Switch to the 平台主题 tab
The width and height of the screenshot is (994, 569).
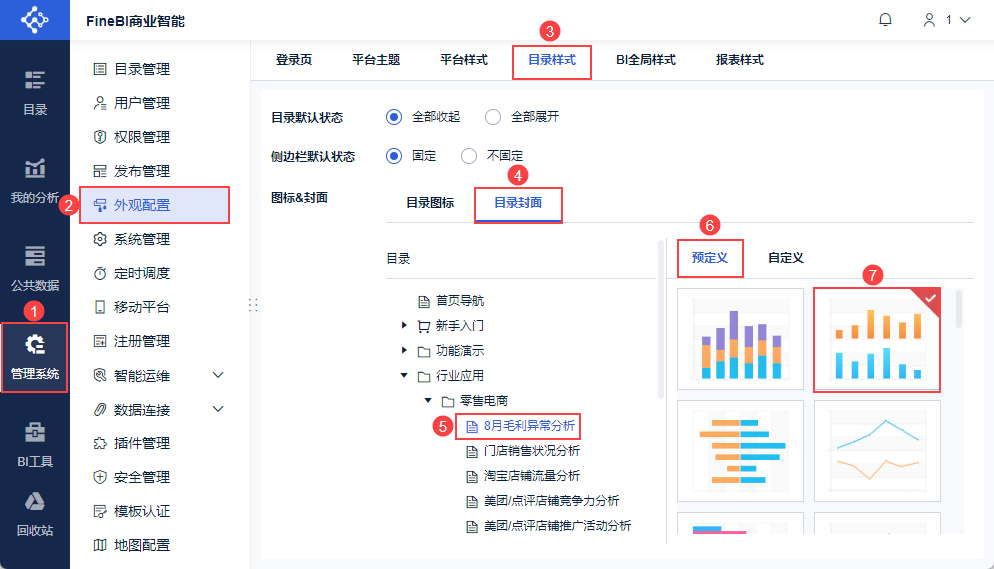[x=376, y=60]
